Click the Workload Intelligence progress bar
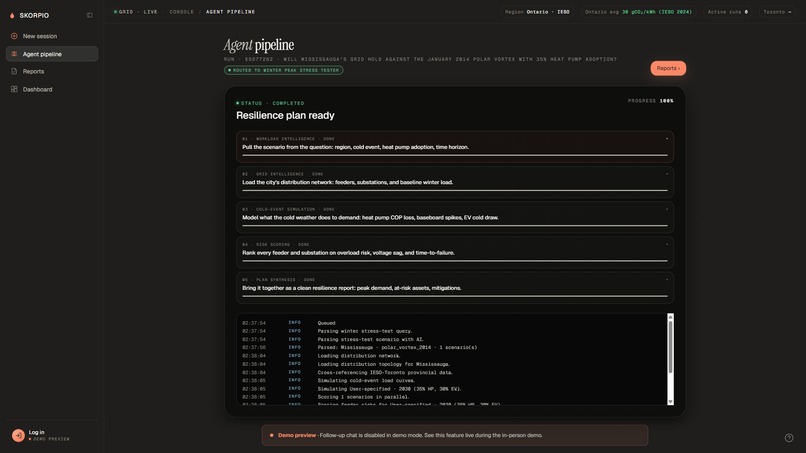This screenshot has width=806, height=453. pos(455,155)
